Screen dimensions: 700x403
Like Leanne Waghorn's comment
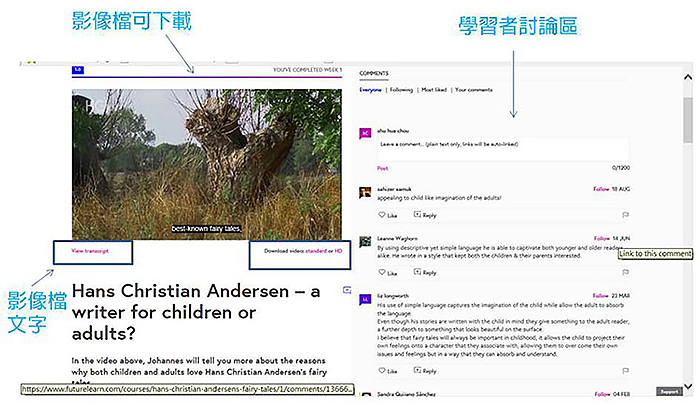coord(388,272)
